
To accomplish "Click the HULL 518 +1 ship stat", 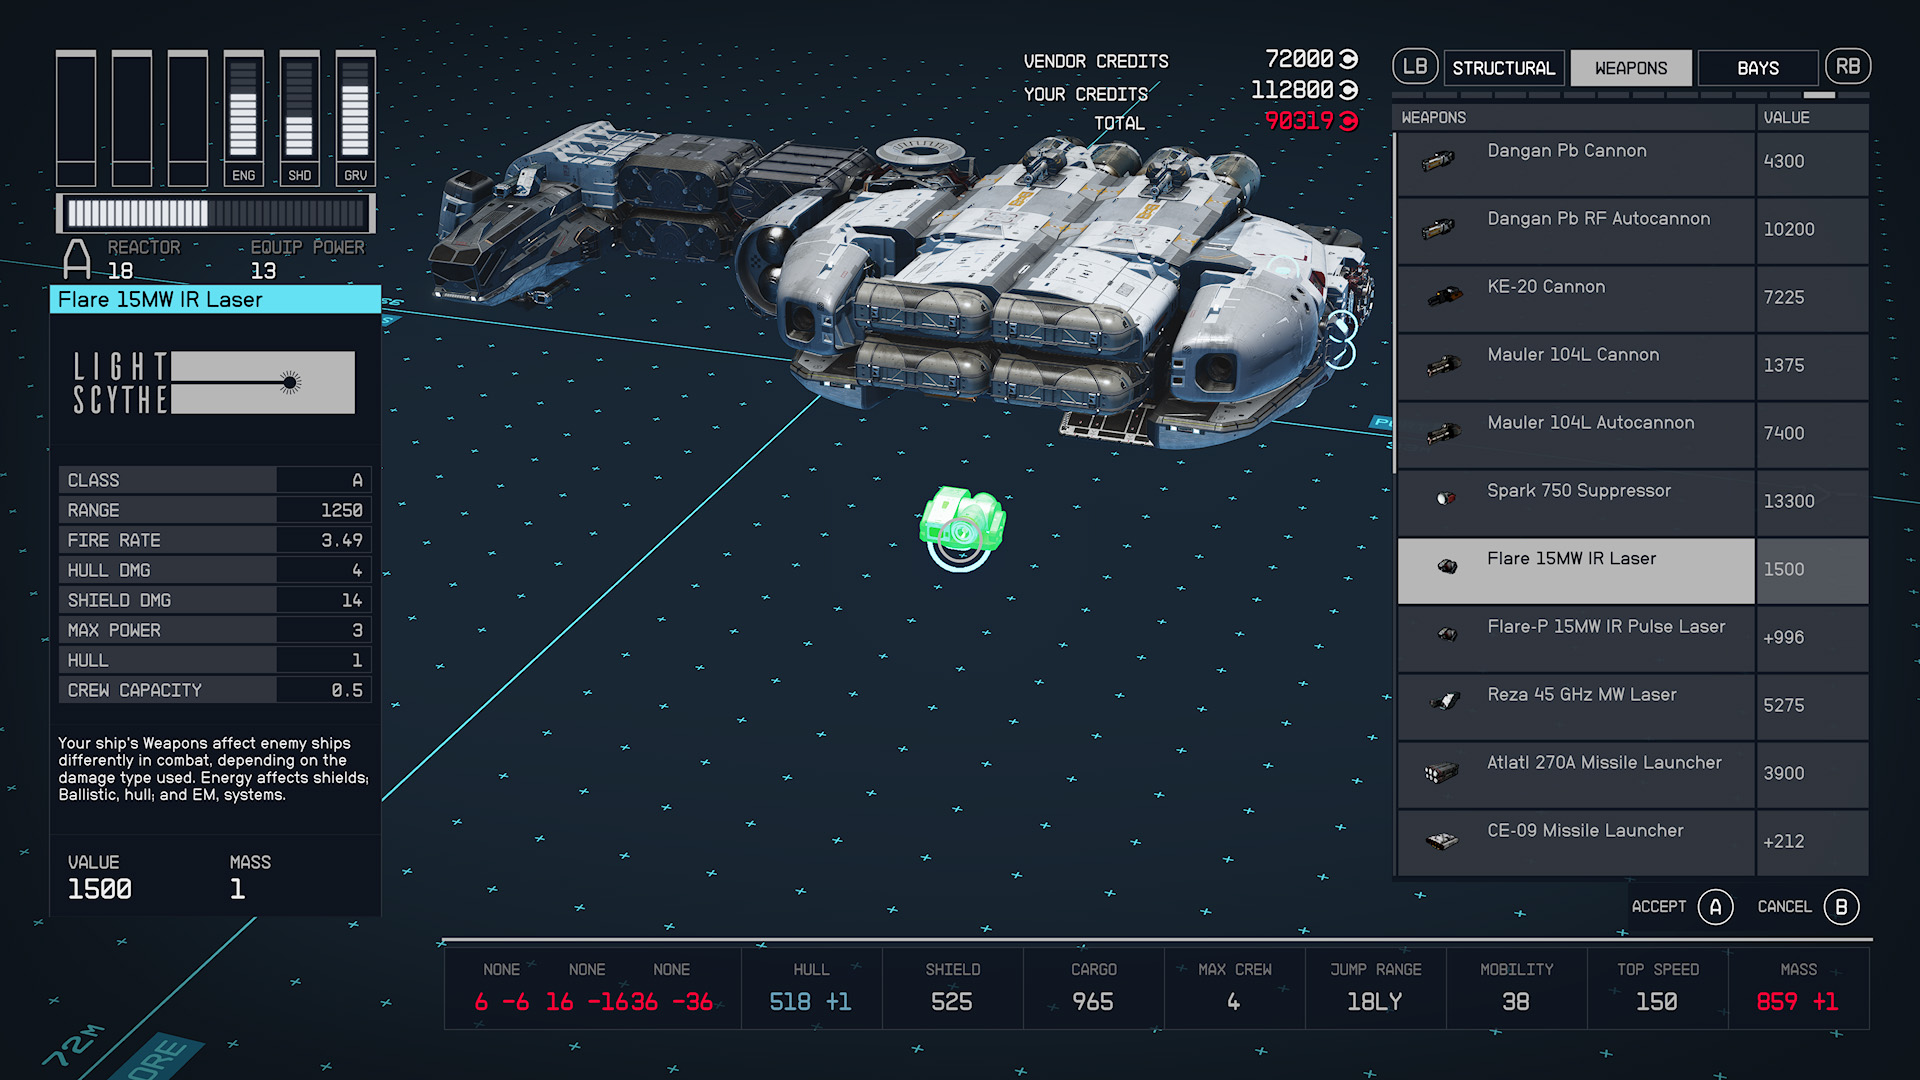I will coord(811,988).
